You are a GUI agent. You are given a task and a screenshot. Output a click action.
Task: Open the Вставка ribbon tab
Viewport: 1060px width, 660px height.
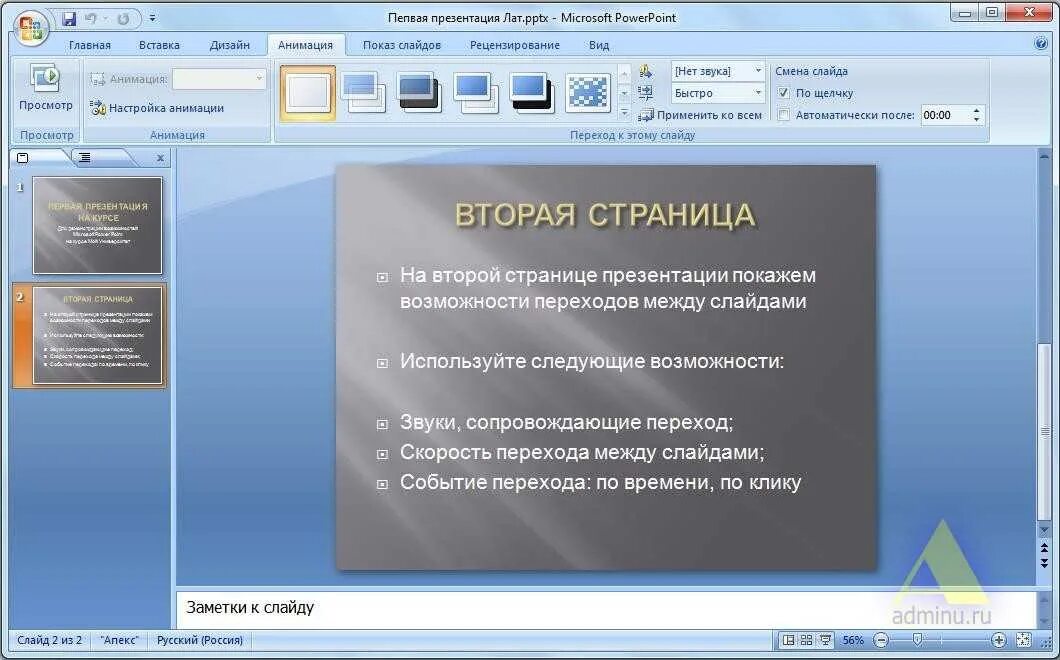159,45
